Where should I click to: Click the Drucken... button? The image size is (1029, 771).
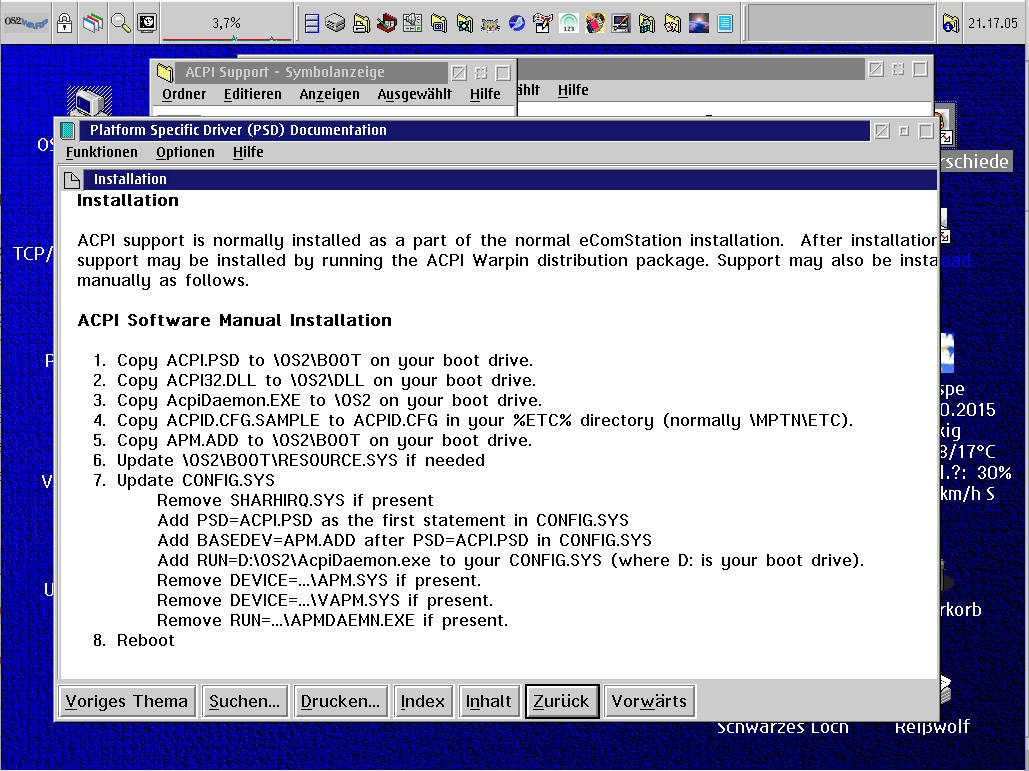[341, 701]
